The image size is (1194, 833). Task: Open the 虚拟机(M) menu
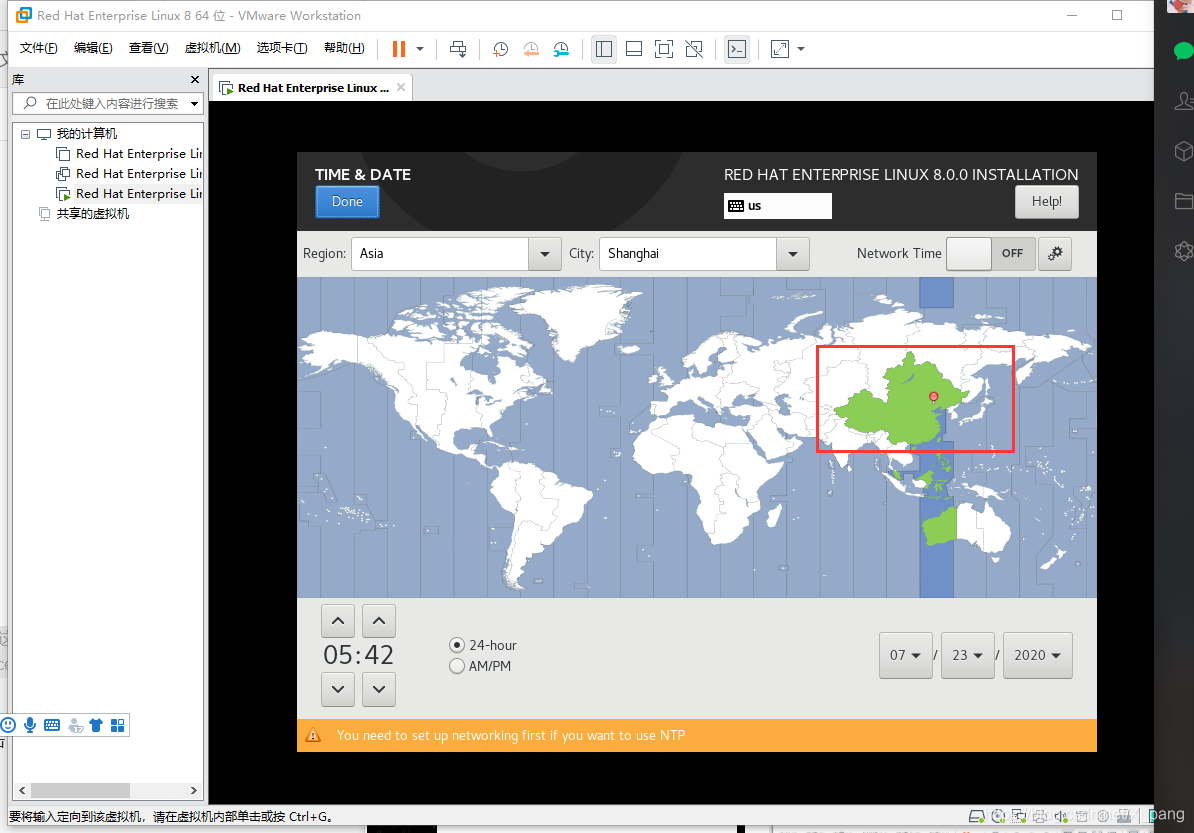(212, 48)
